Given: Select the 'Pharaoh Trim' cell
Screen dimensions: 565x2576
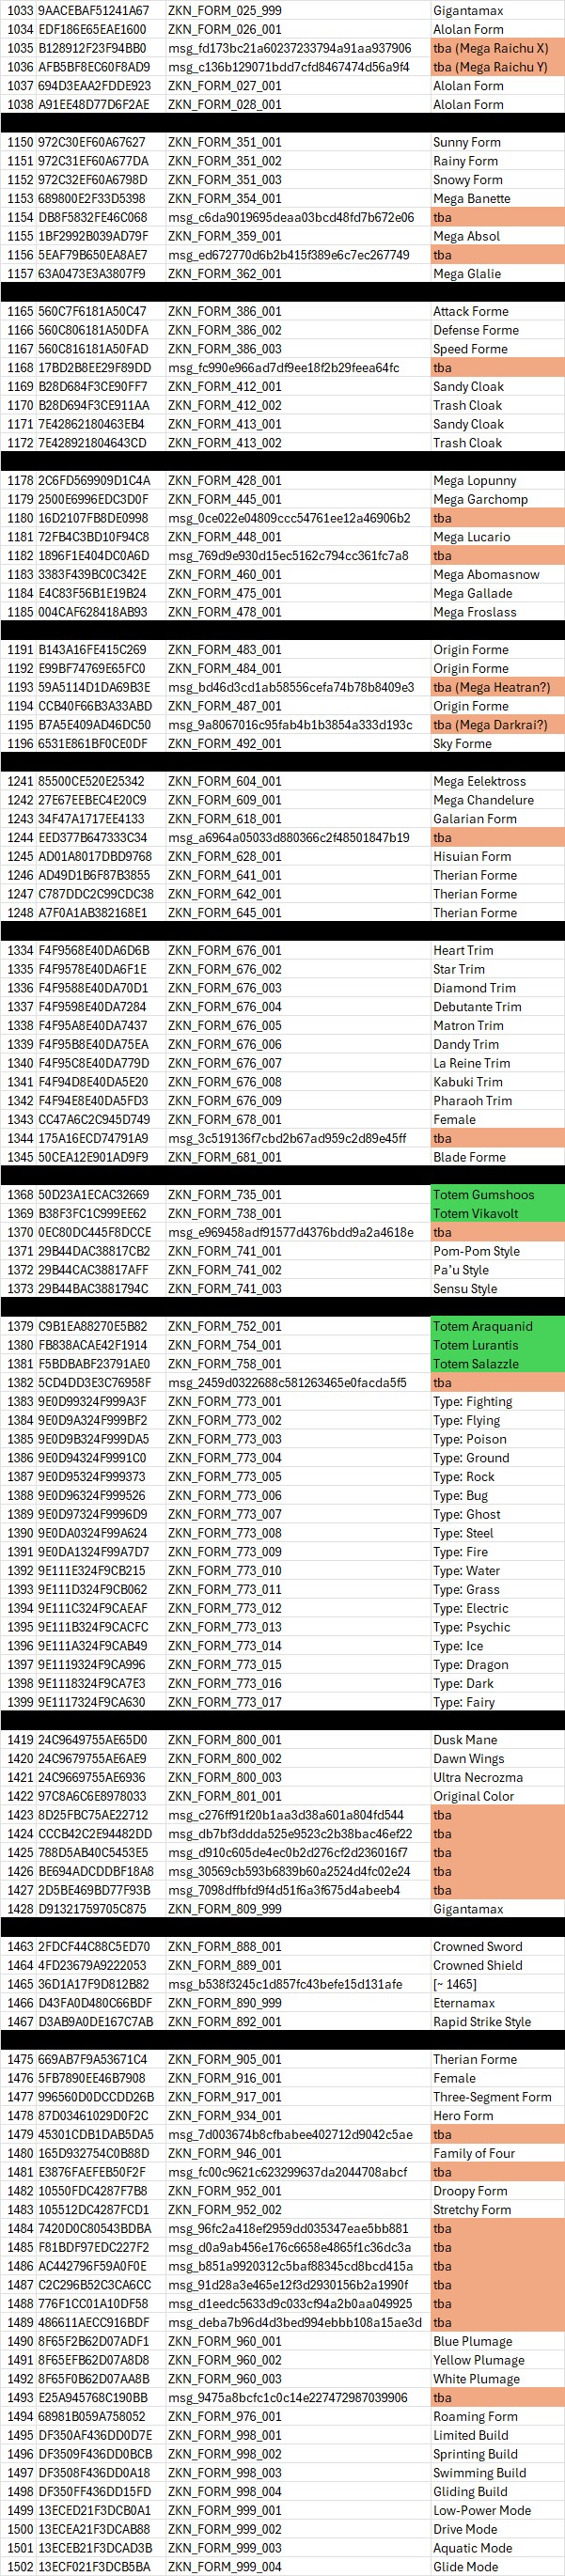Looking at the screenshot, I should (x=472, y=1101).
